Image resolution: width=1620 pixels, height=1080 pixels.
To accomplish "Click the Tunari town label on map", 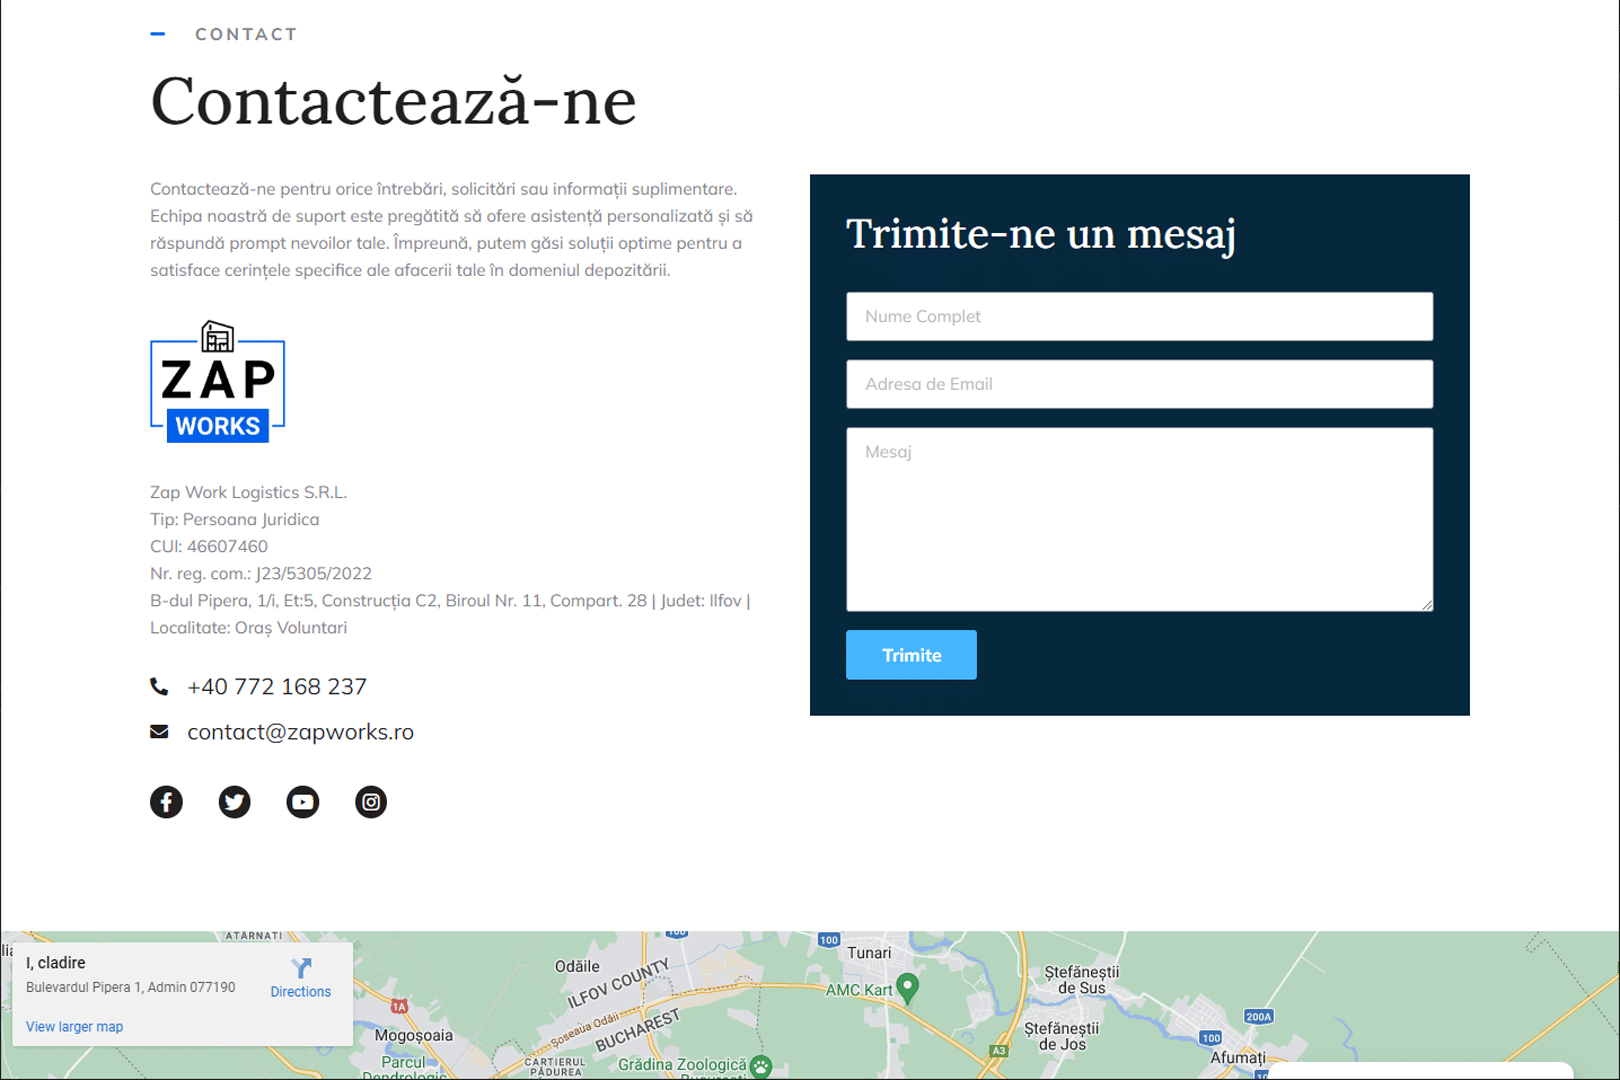I will pos(869,953).
